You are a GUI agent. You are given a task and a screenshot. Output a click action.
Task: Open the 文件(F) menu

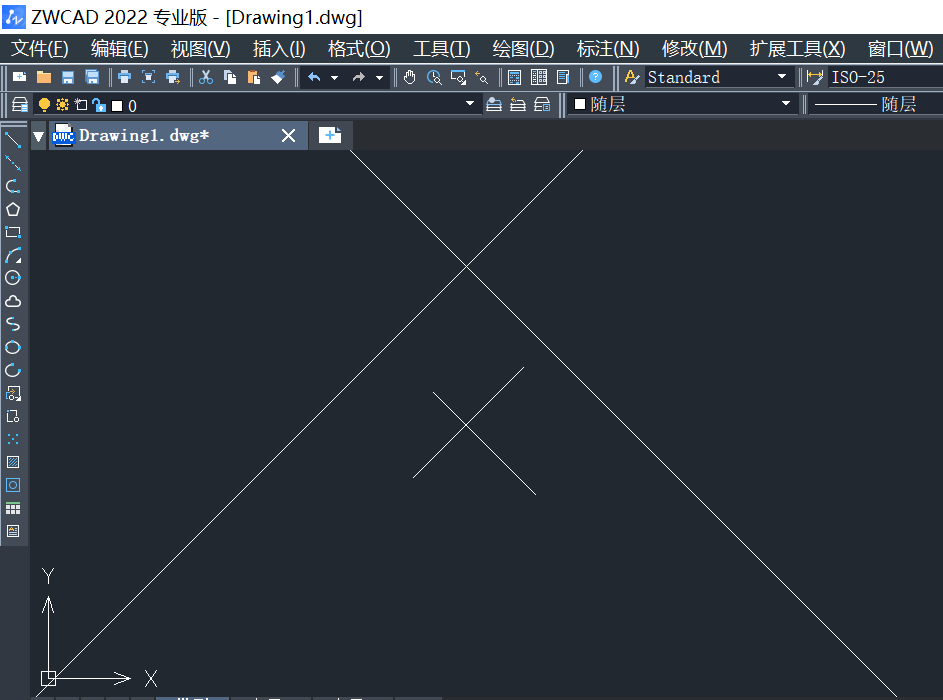click(x=40, y=49)
